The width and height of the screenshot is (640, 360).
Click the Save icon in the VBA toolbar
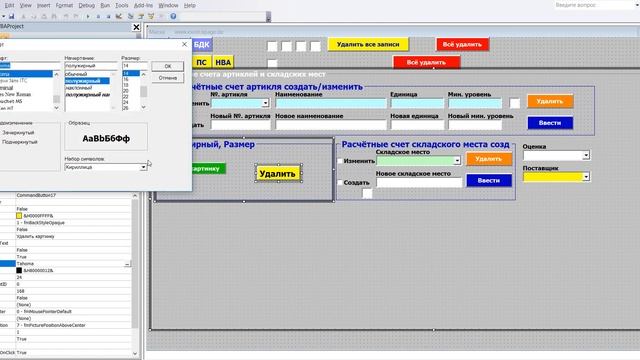[11, 16]
